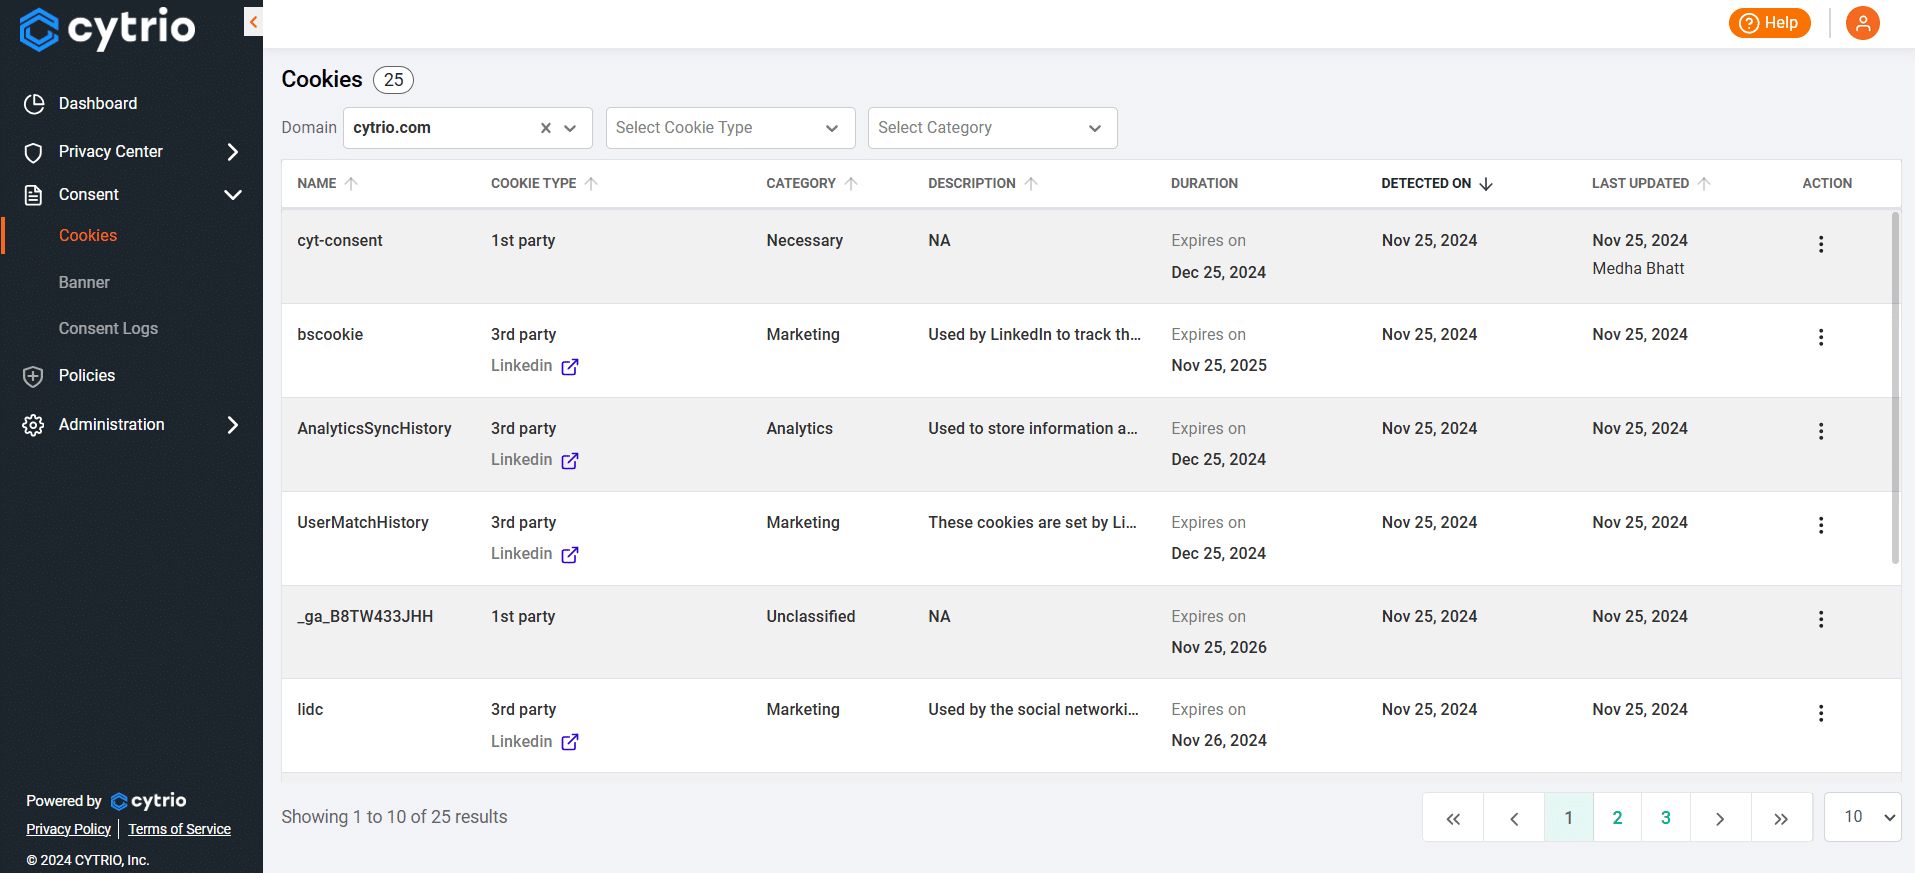Select Cookies in the sidebar
The height and width of the screenshot is (873, 1915).
[88, 236]
